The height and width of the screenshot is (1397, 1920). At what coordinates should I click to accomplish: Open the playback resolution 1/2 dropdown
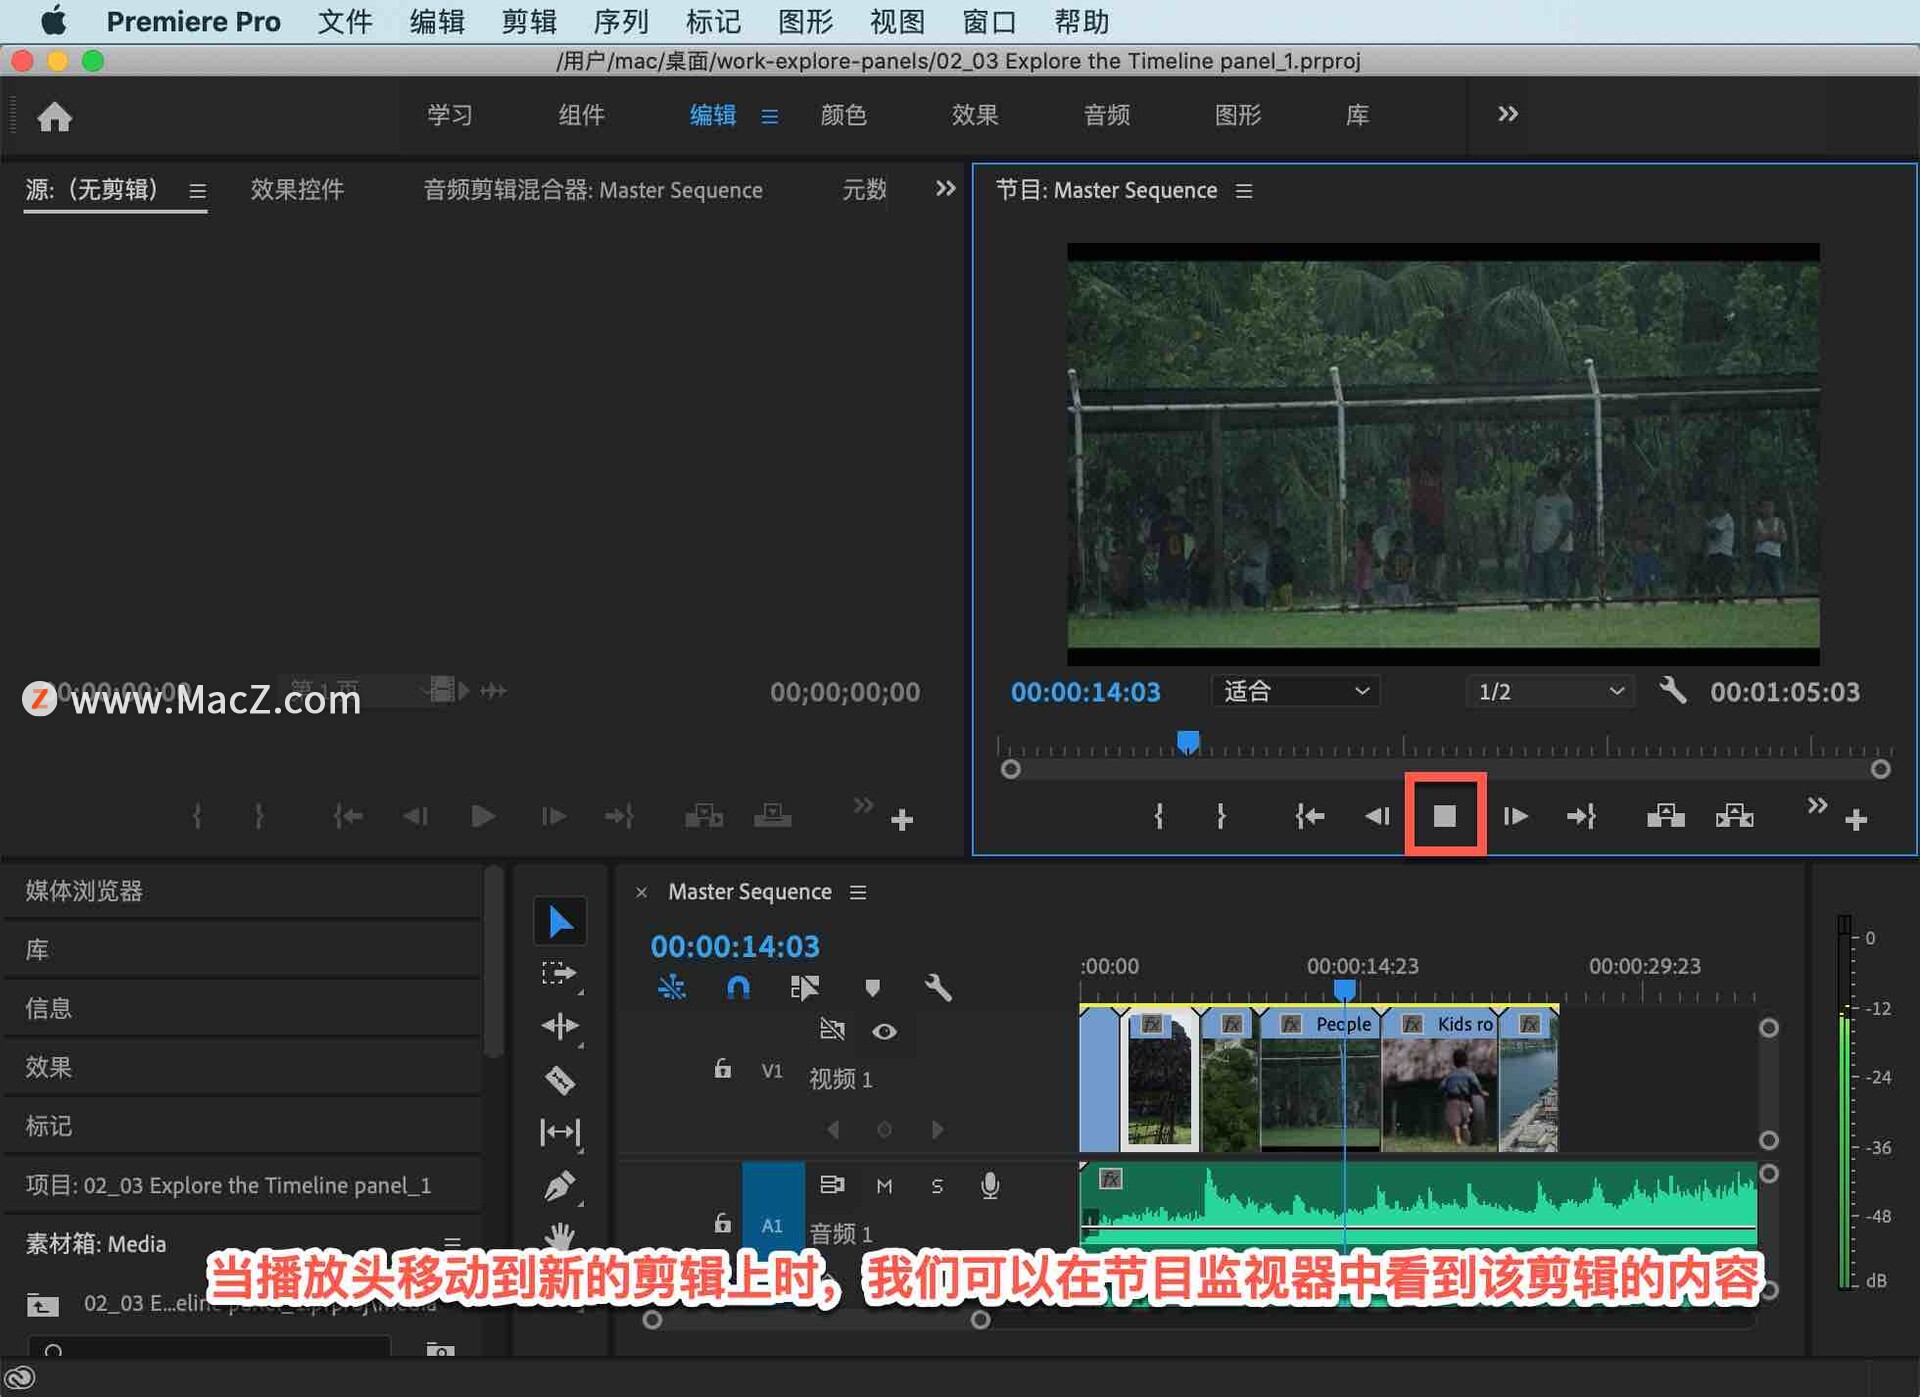click(1550, 691)
